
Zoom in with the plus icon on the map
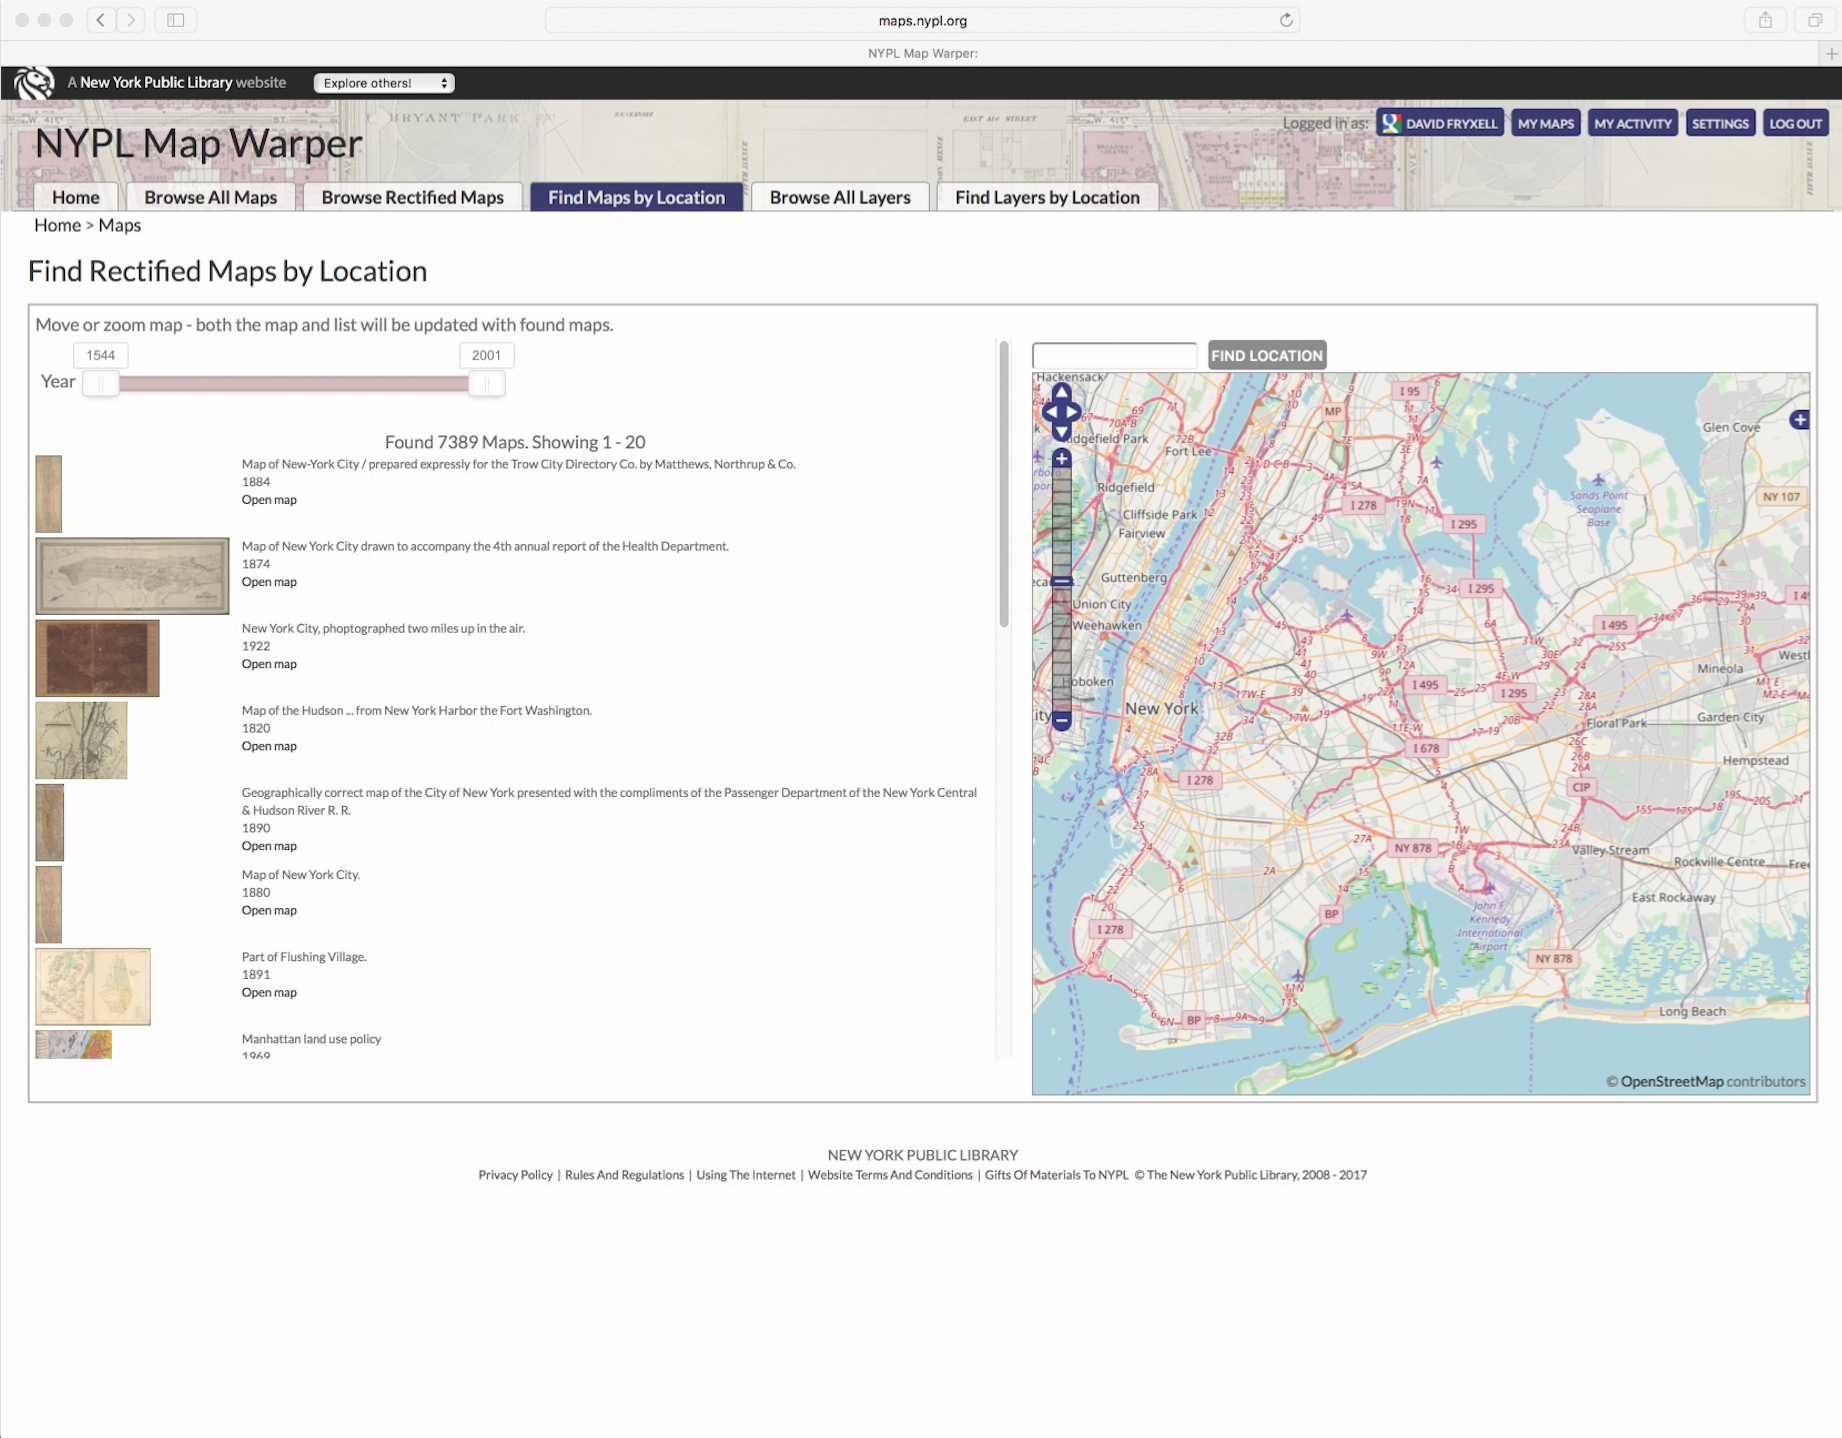(1061, 458)
